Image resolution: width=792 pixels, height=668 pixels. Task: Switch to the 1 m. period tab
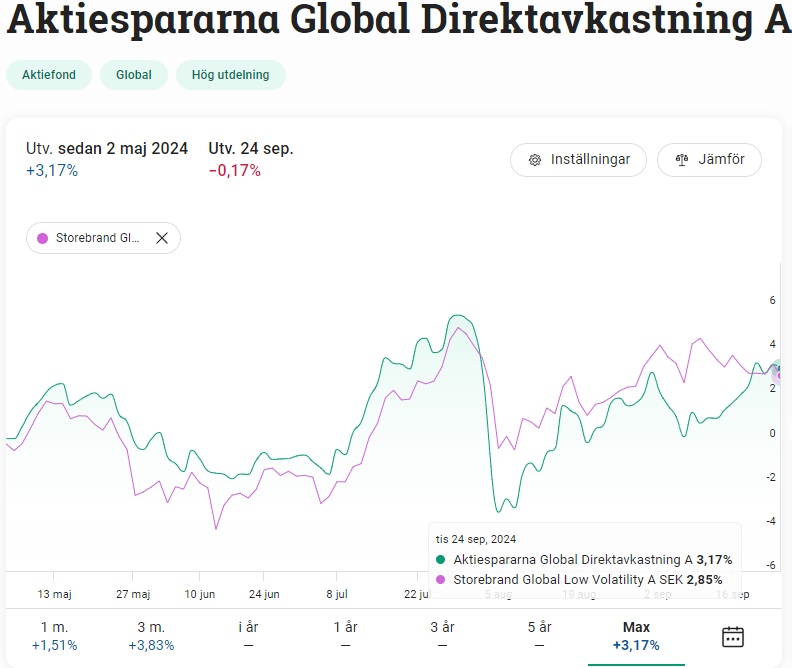(55, 636)
